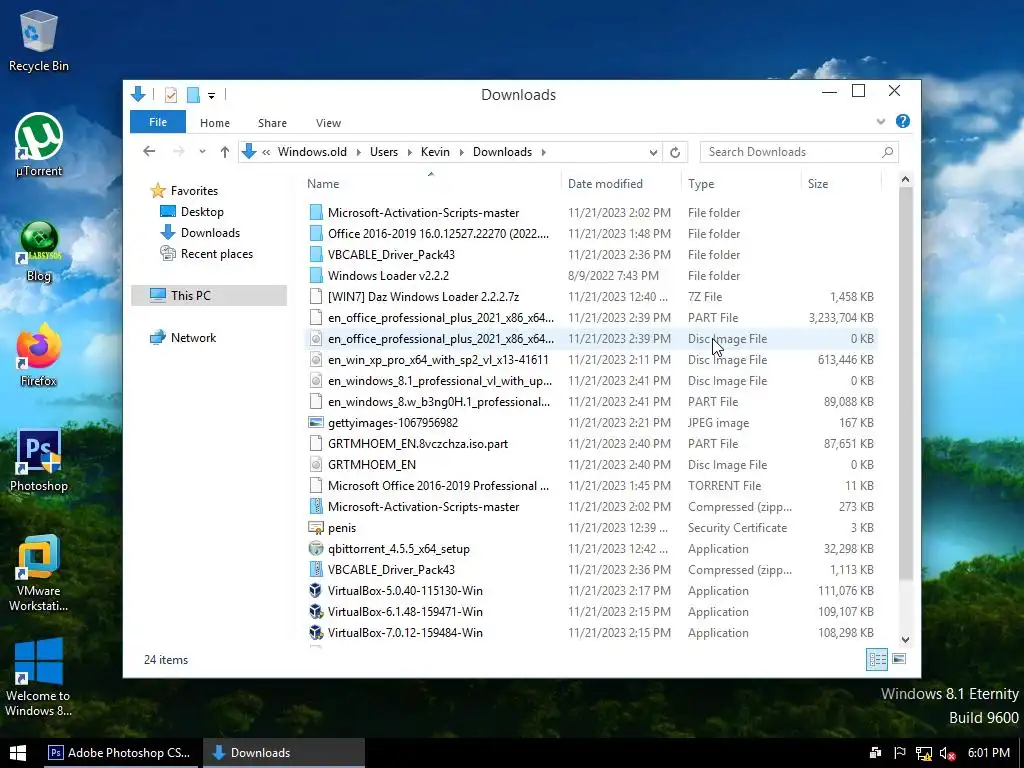
Task: Select the qbittorrent_4.5.5_x64_setup file icon
Action: [x=316, y=549]
